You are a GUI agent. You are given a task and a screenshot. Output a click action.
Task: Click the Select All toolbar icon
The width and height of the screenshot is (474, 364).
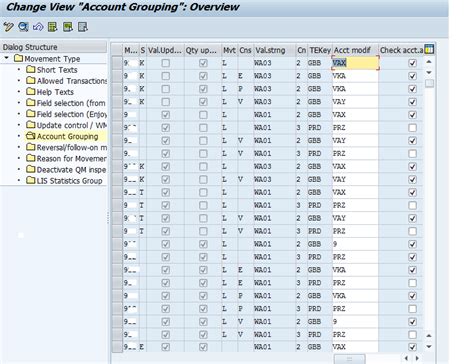(x=53, y=27)
